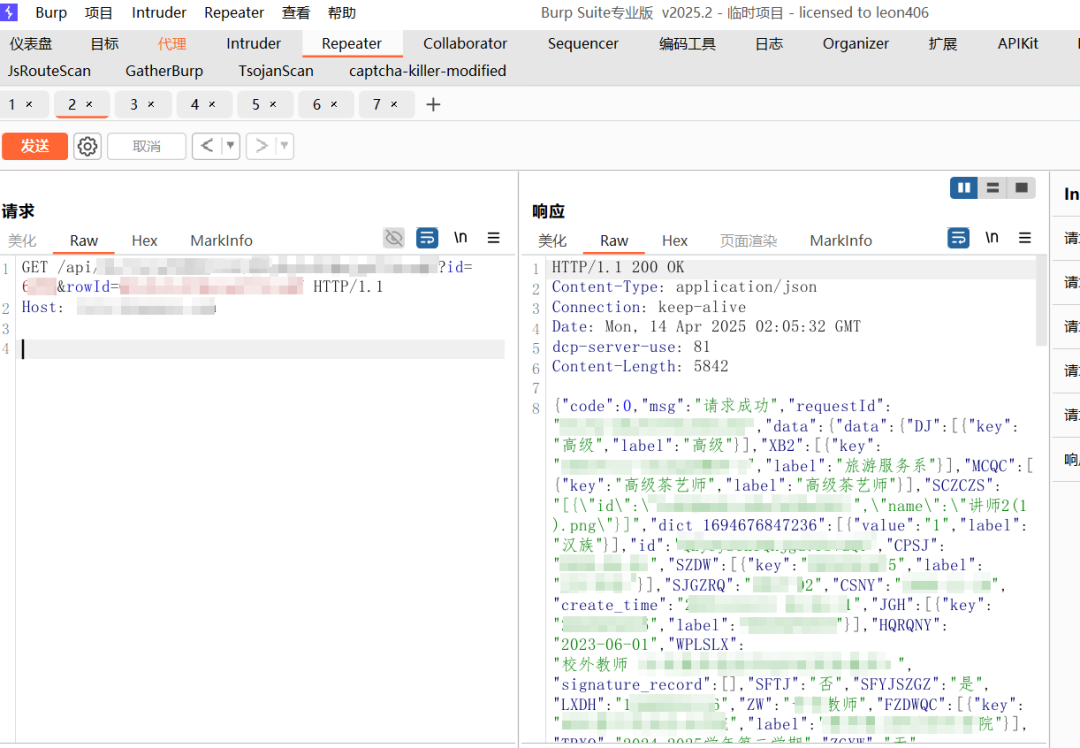
Task: Open captcha-killer-modified extension tab
Action: coord(427,71)
